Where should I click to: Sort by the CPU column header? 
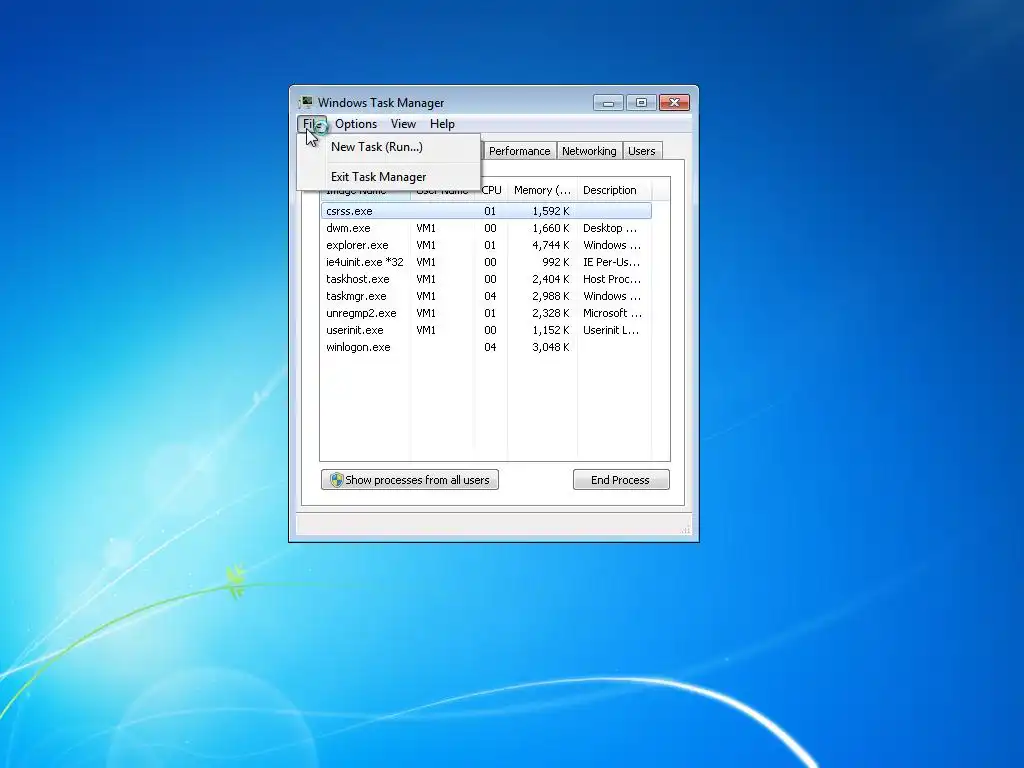point(492,190)
